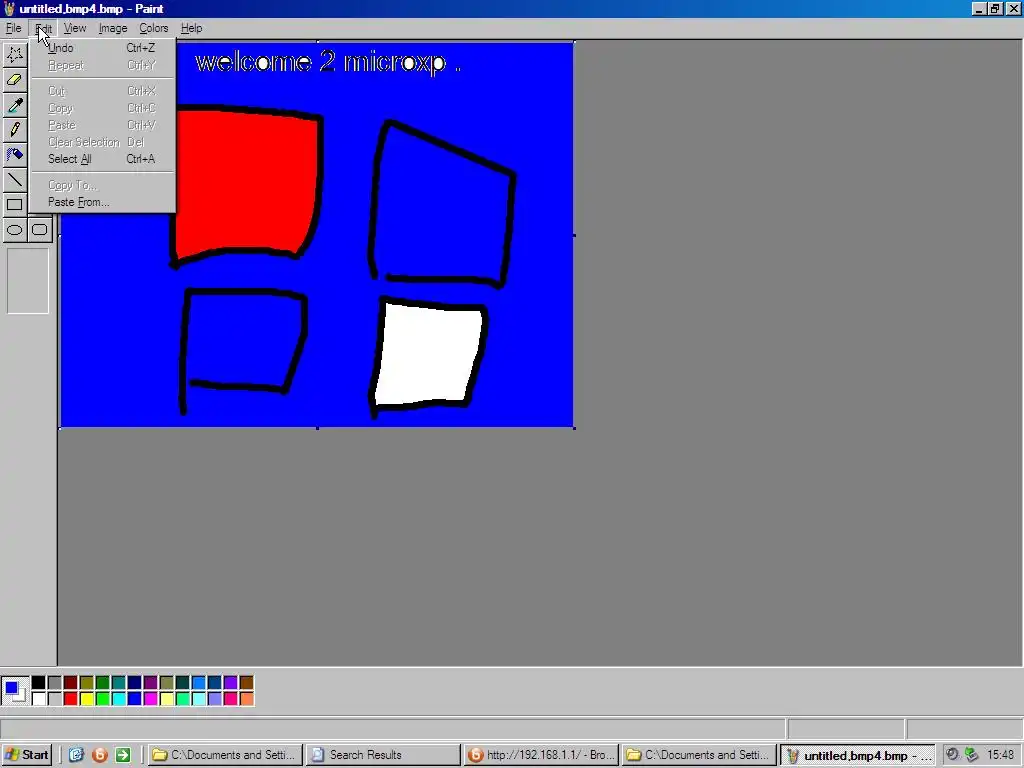This screenshot has width=1024, height=768.
Task: Click the white shape on the canvas
Action: coord(429,355)
